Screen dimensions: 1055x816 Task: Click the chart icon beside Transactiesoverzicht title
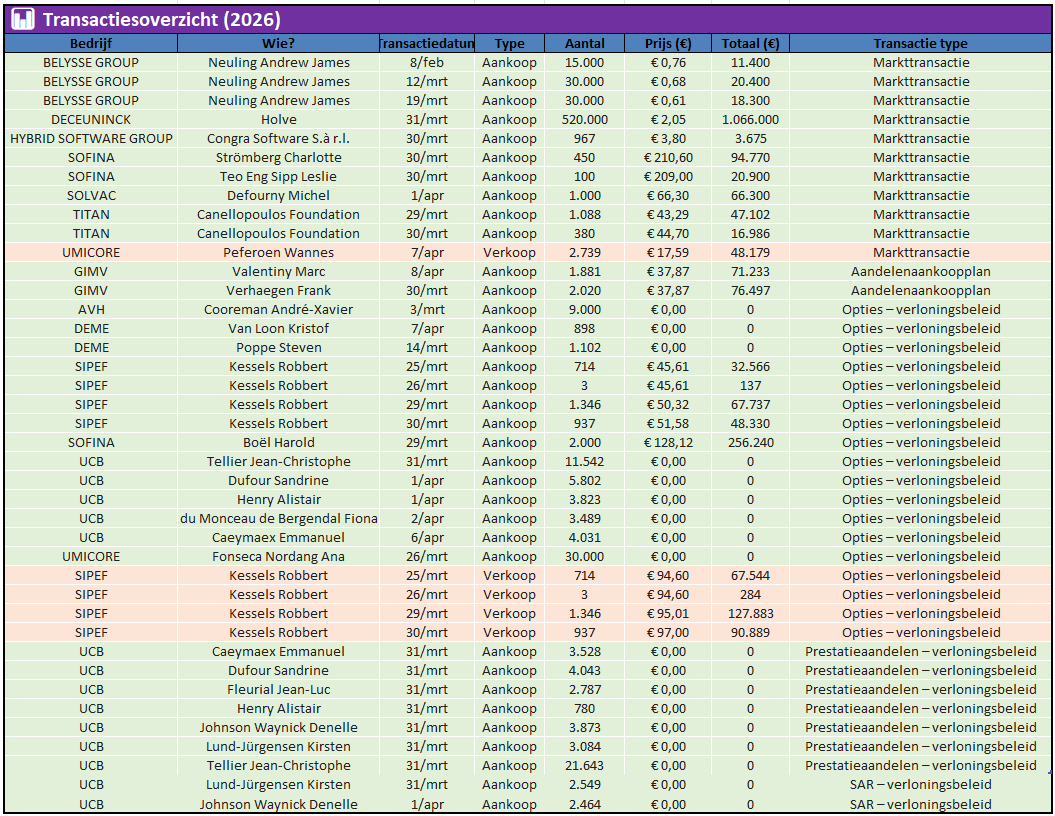pyautogui.click(x=23, y=20)
